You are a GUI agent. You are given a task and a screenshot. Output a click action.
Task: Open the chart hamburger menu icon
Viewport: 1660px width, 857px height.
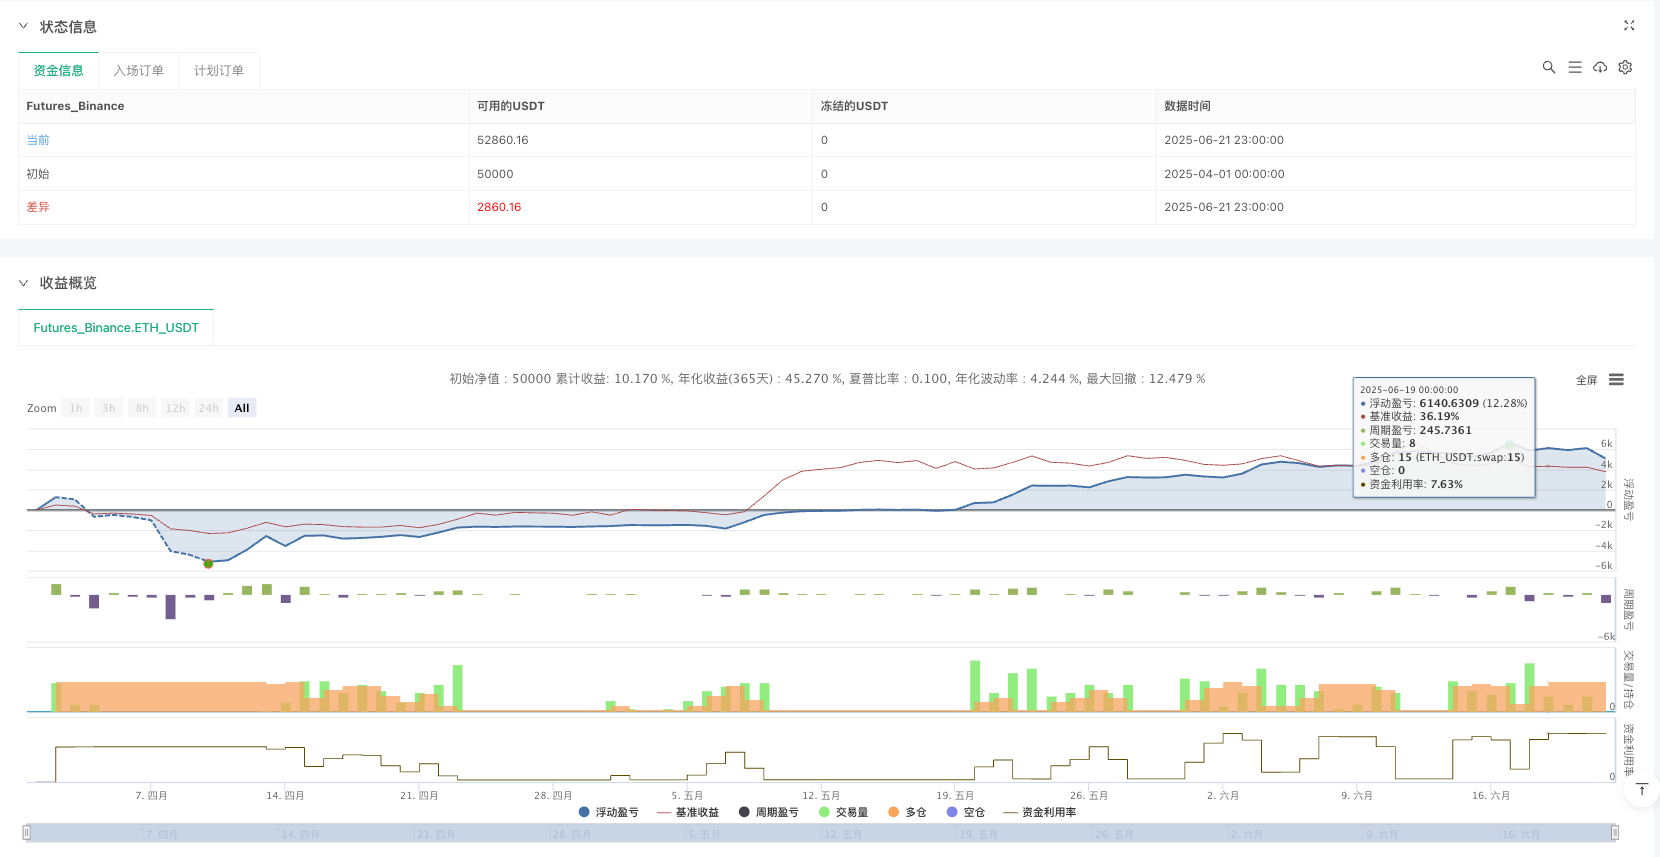pyautogui.click(x=1616, y=380)
